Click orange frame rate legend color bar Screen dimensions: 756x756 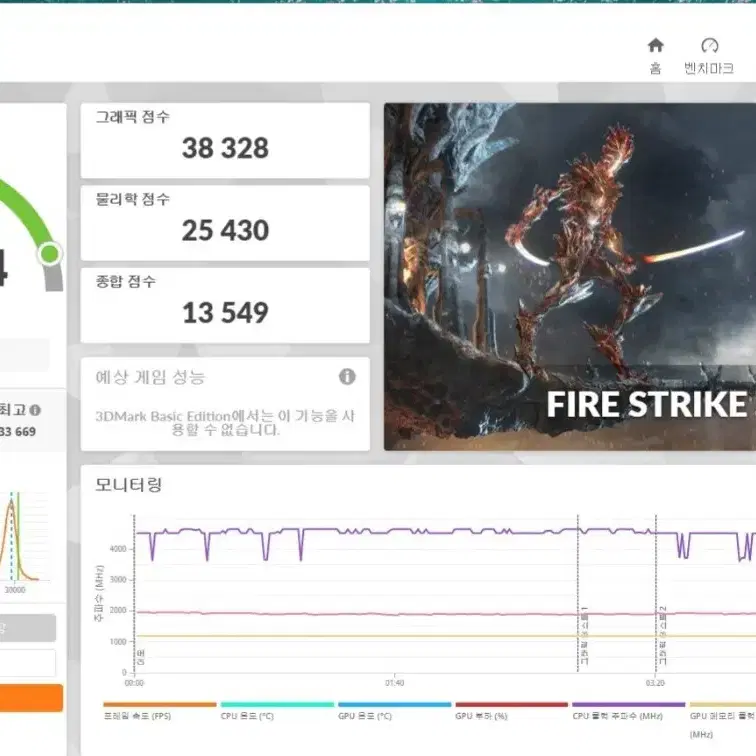[x=160, y=704]
